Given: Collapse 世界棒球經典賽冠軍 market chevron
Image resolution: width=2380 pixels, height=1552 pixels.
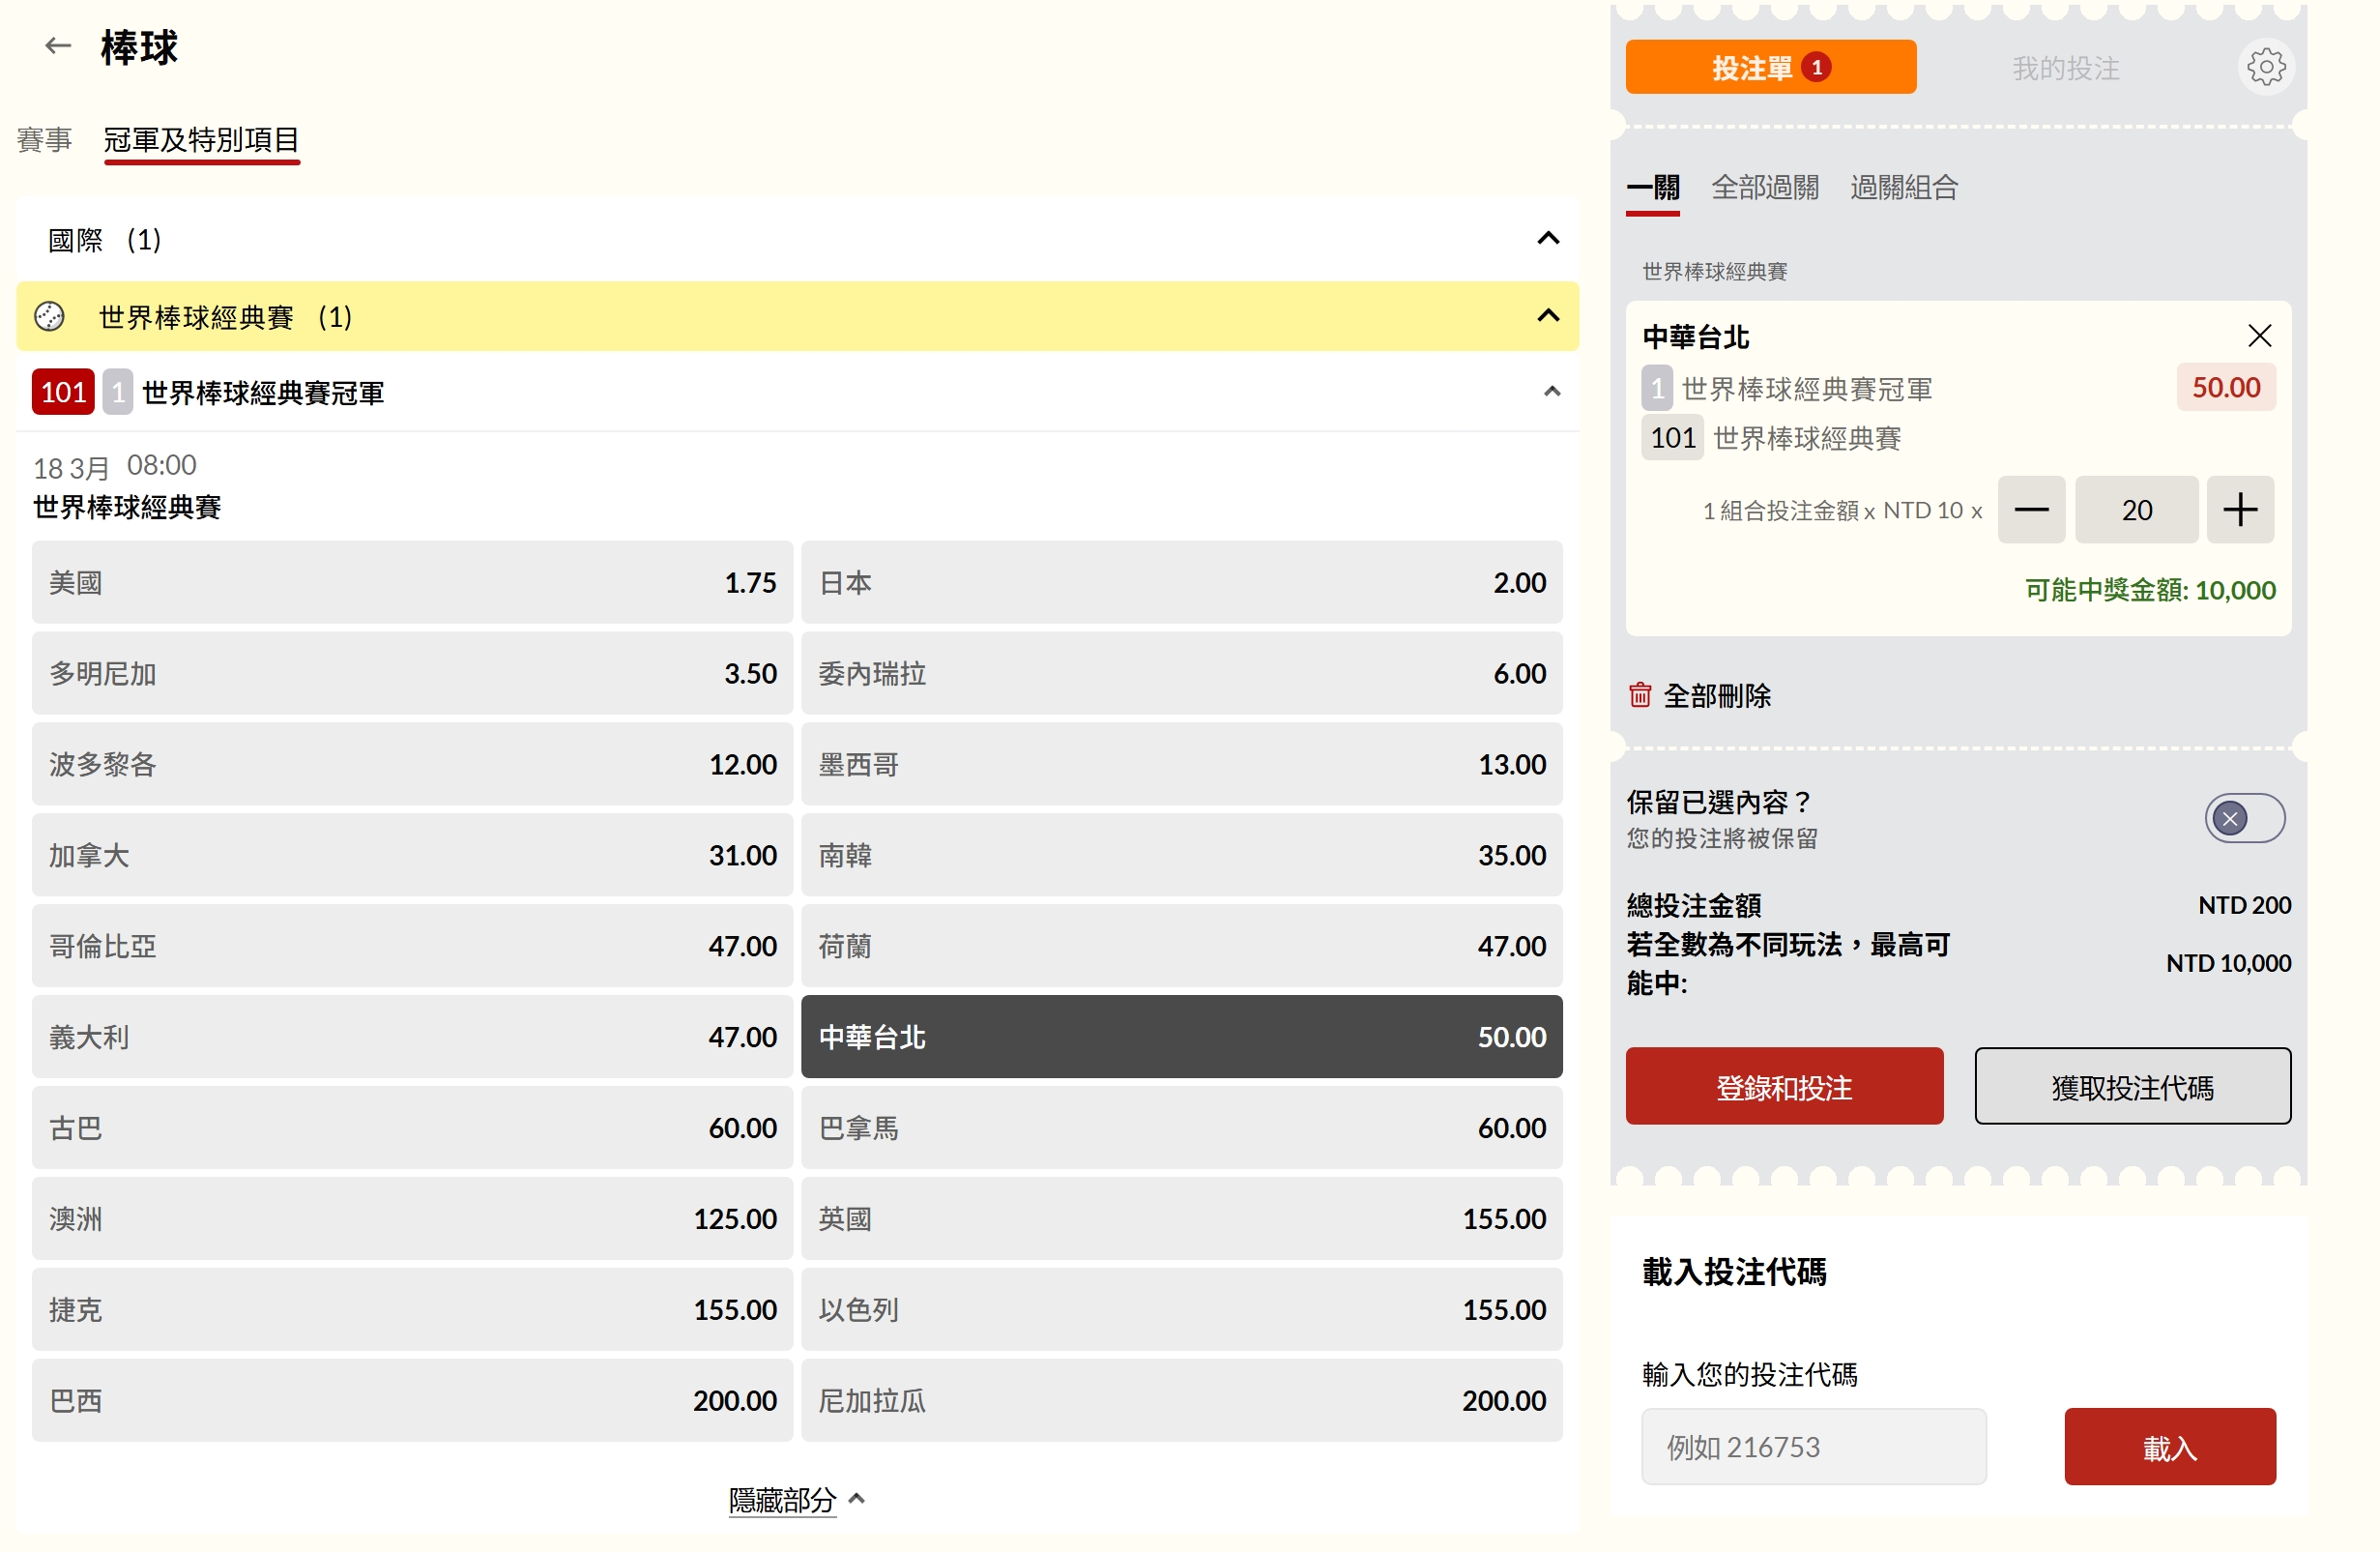Looking at the screenshot, I should click(x=1551, y=392).
